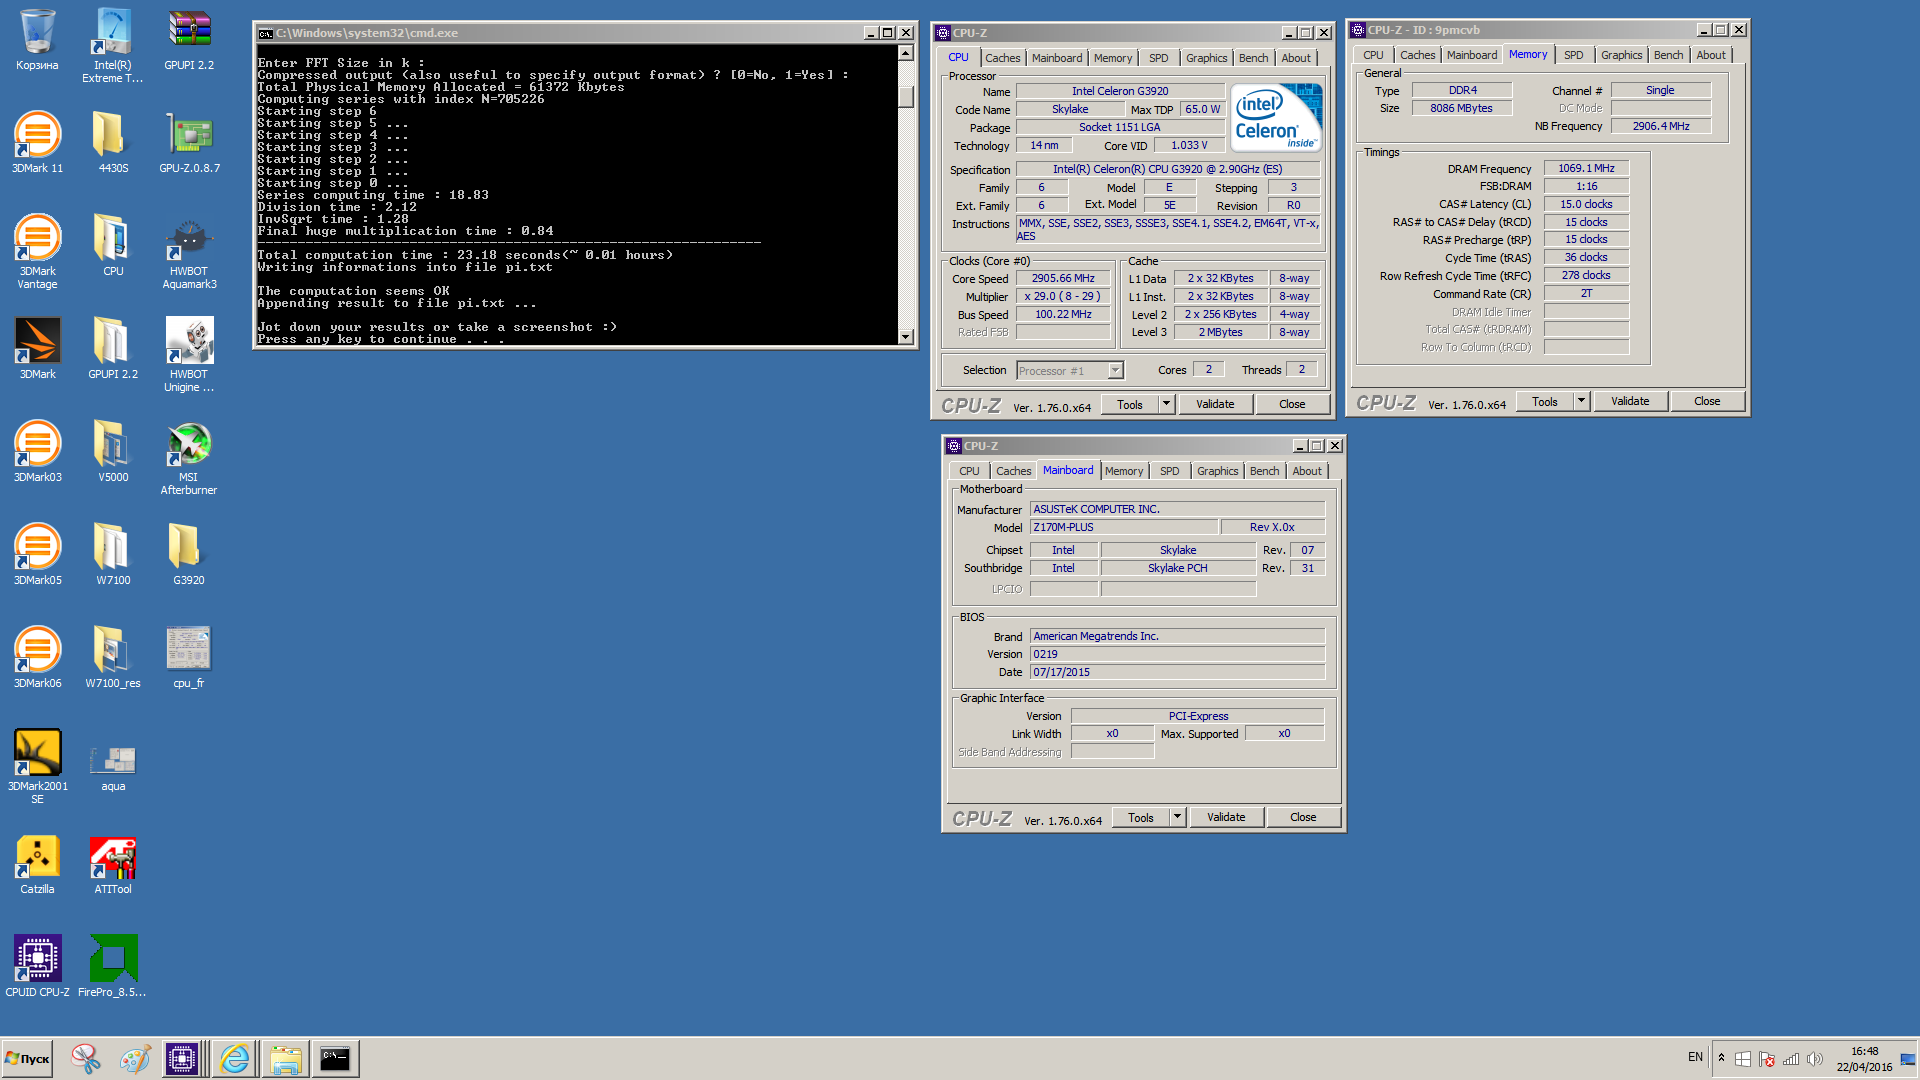Click the Z170M-PLUS model field
This screenshot has width=1920, height=1080.
(1124, 527)
